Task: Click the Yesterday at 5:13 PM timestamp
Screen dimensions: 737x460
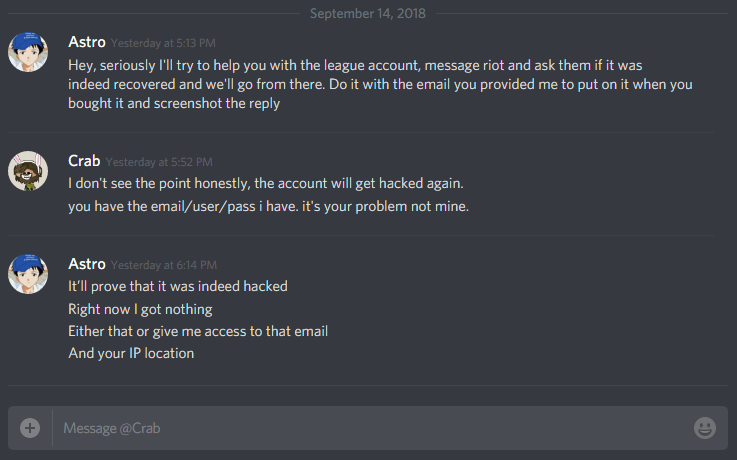Action: (x=163, y=43)
